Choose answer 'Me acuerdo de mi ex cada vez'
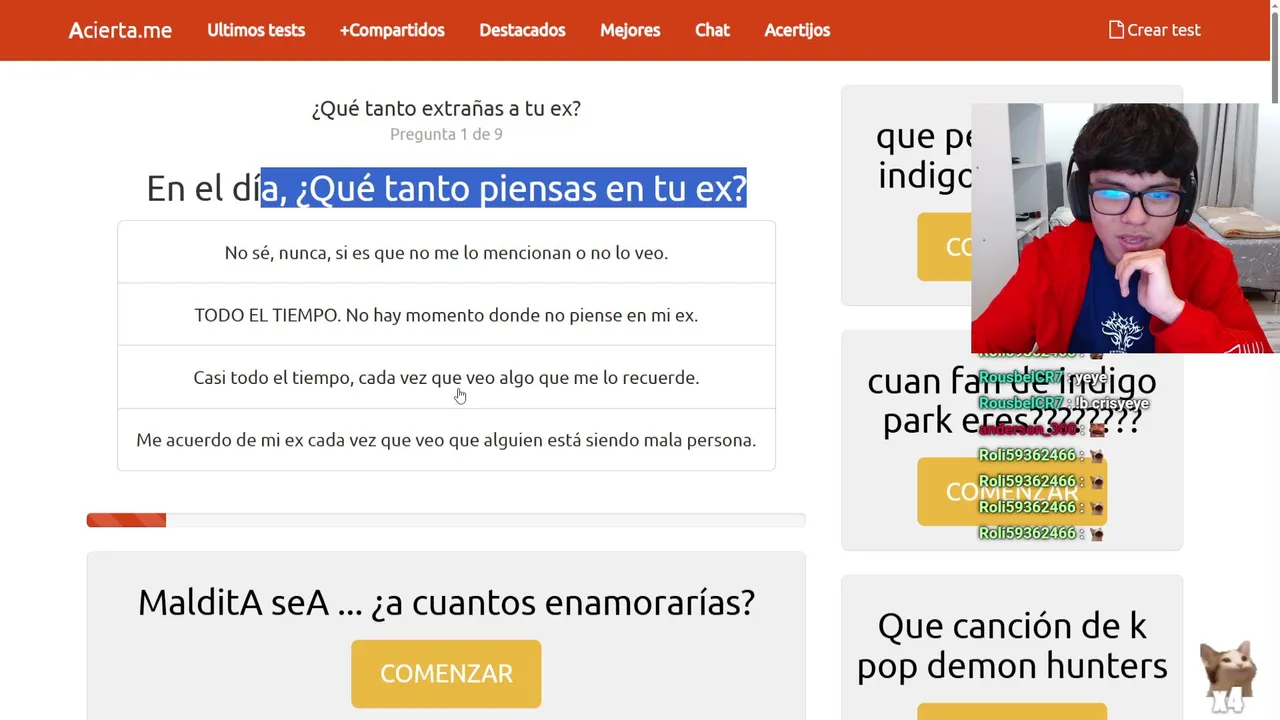 [446, 440]
